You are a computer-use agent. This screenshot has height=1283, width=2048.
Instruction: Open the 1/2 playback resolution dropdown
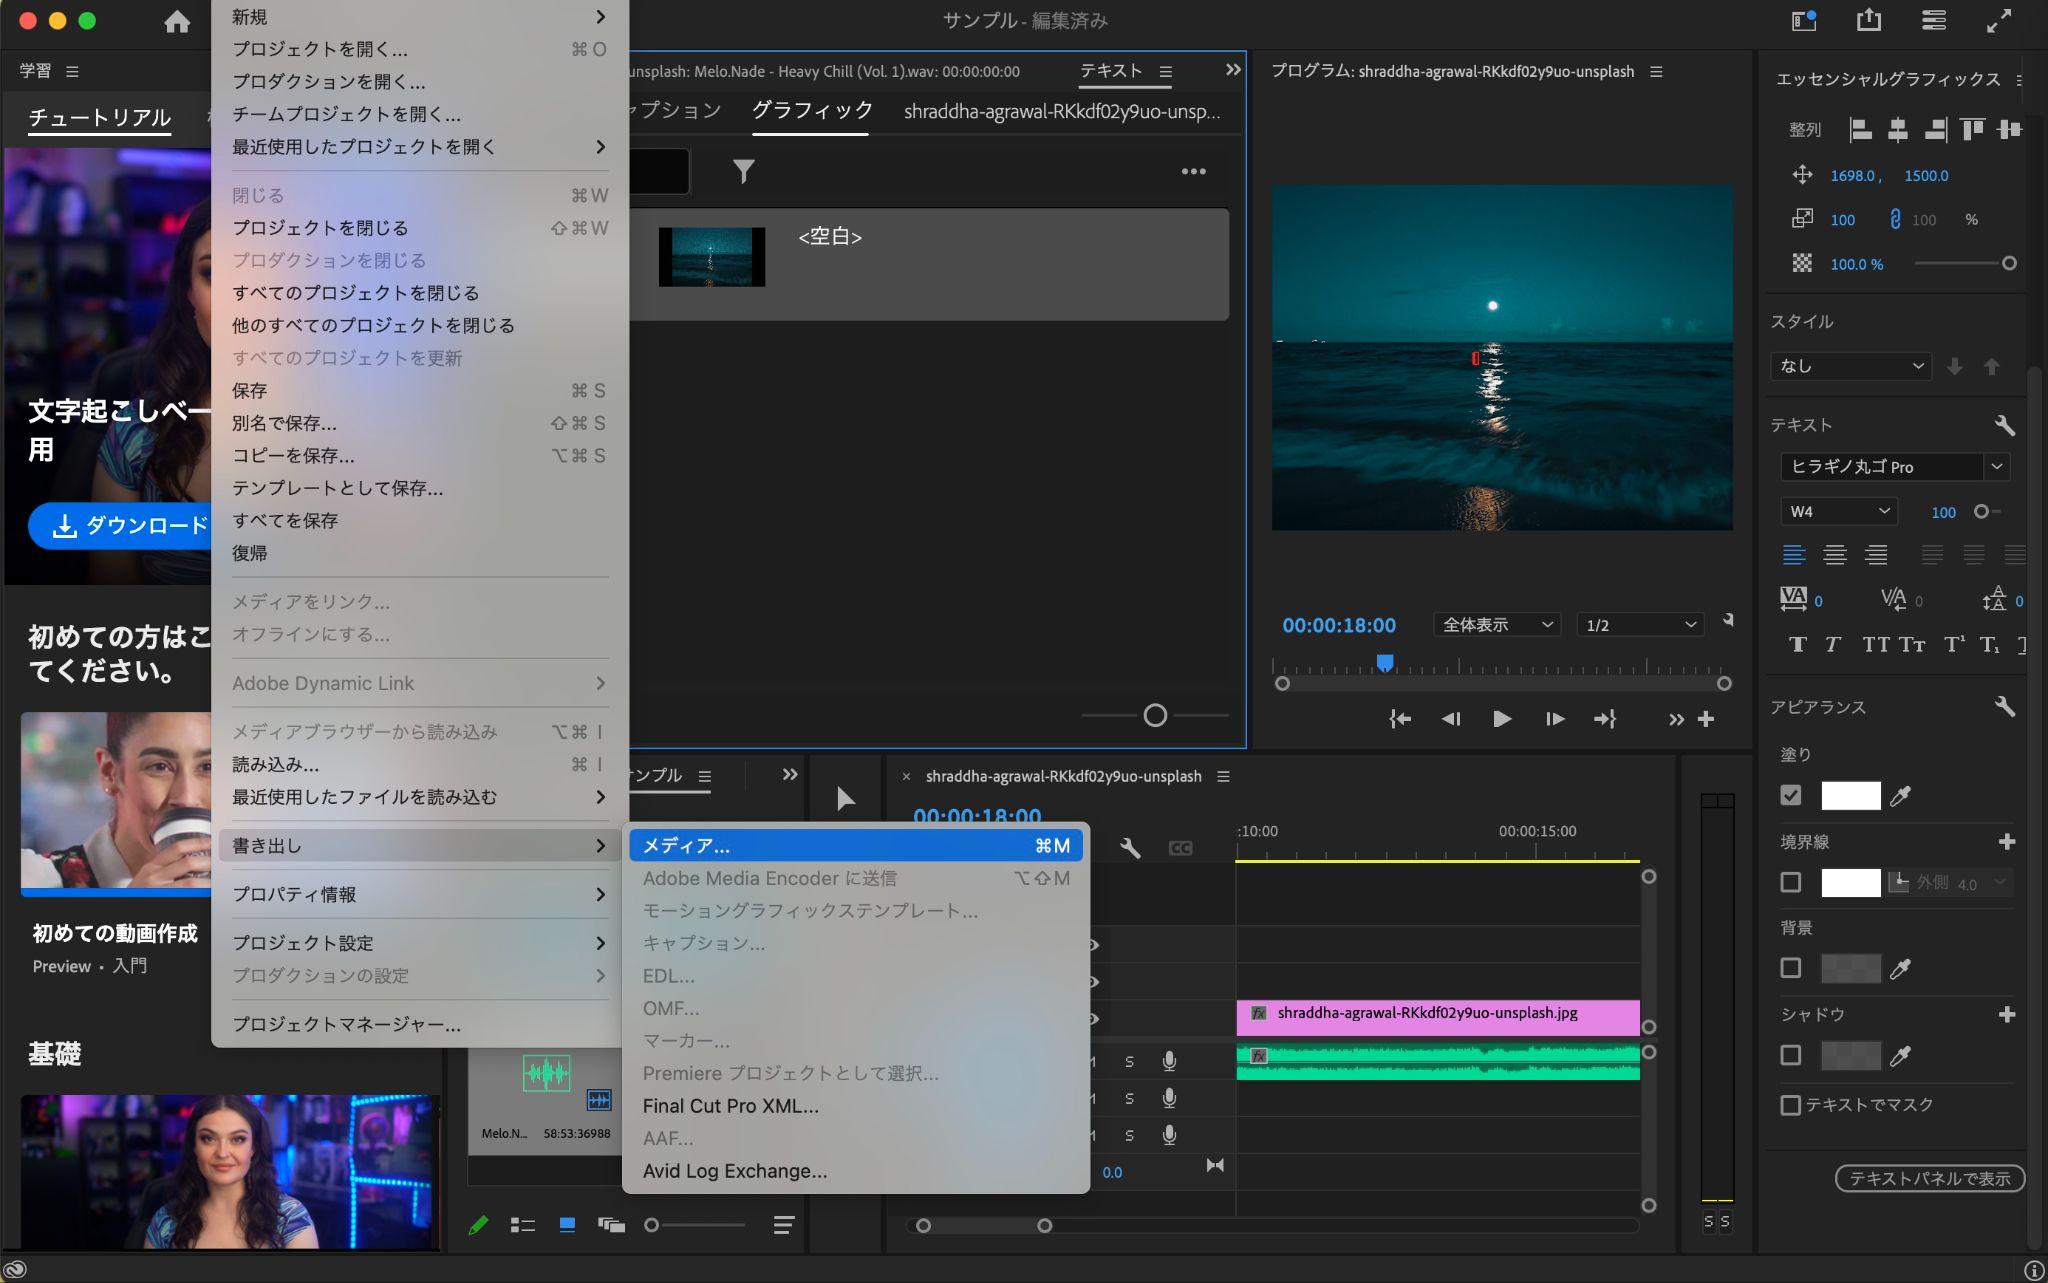tap(1640, 625)
